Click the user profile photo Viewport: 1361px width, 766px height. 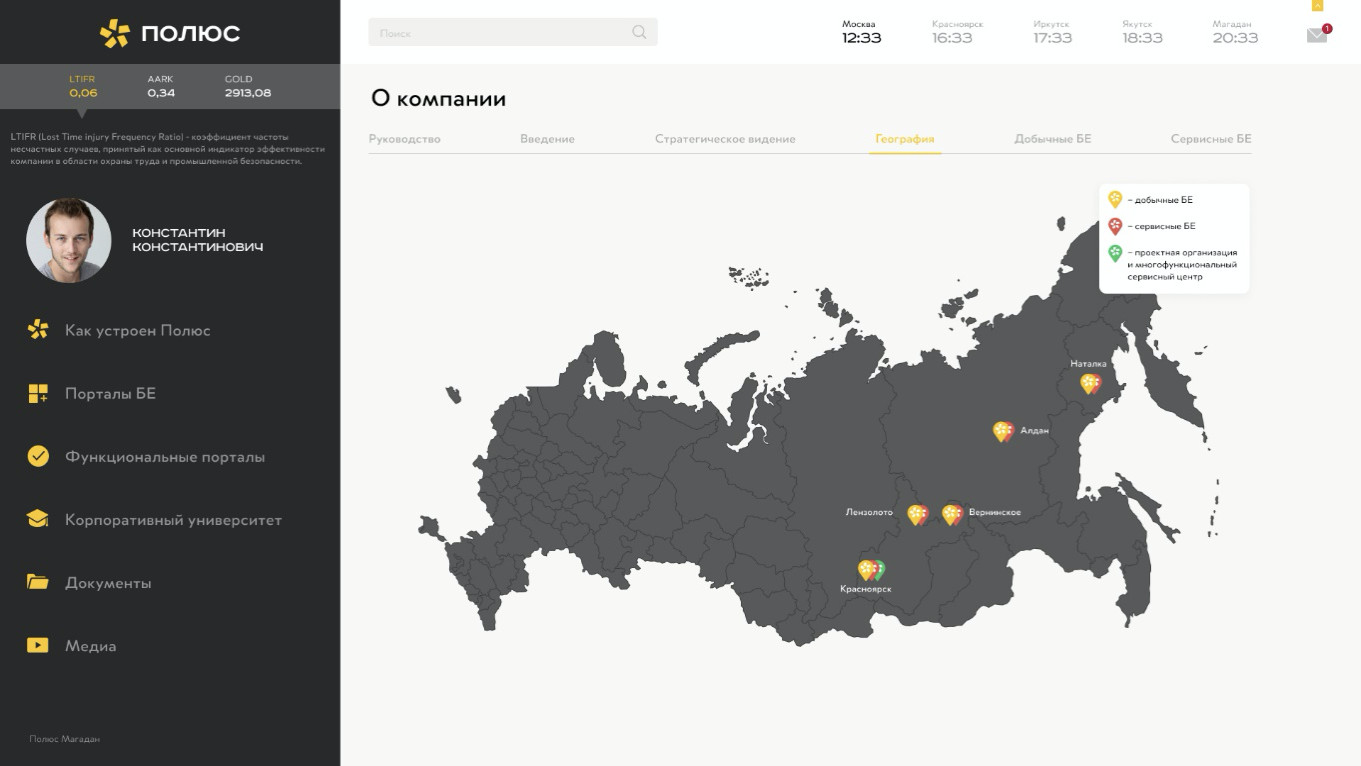pyautogui.click(x=69, y=240)
